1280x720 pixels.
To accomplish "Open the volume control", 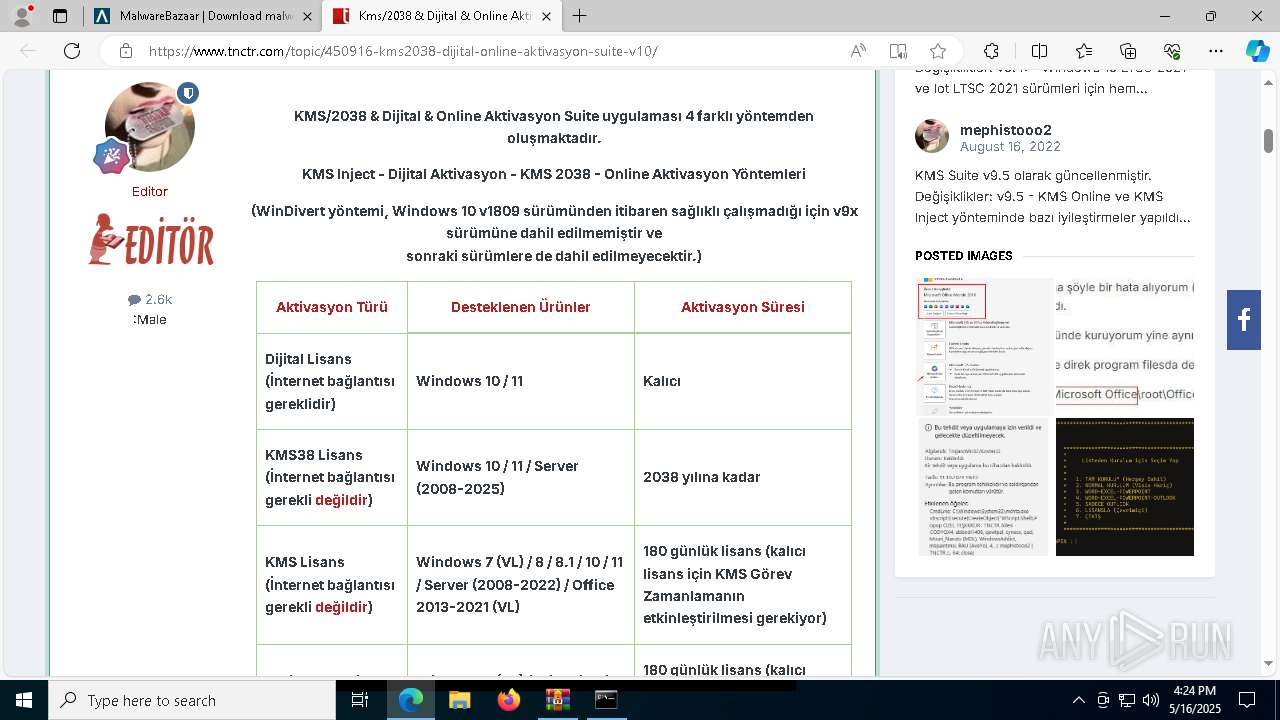I will coord(1151,700).
